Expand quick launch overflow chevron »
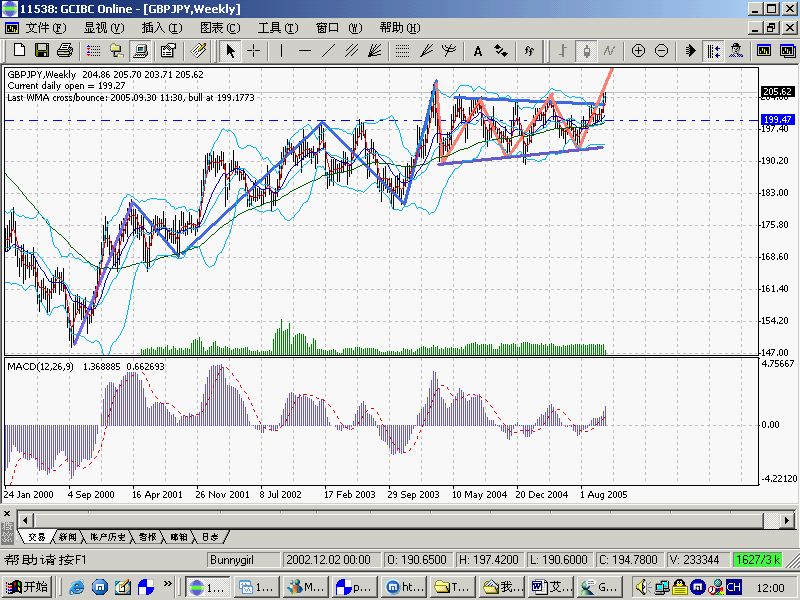Image resolution: width=800 pixels, height=600 pixels. point(167,584)
